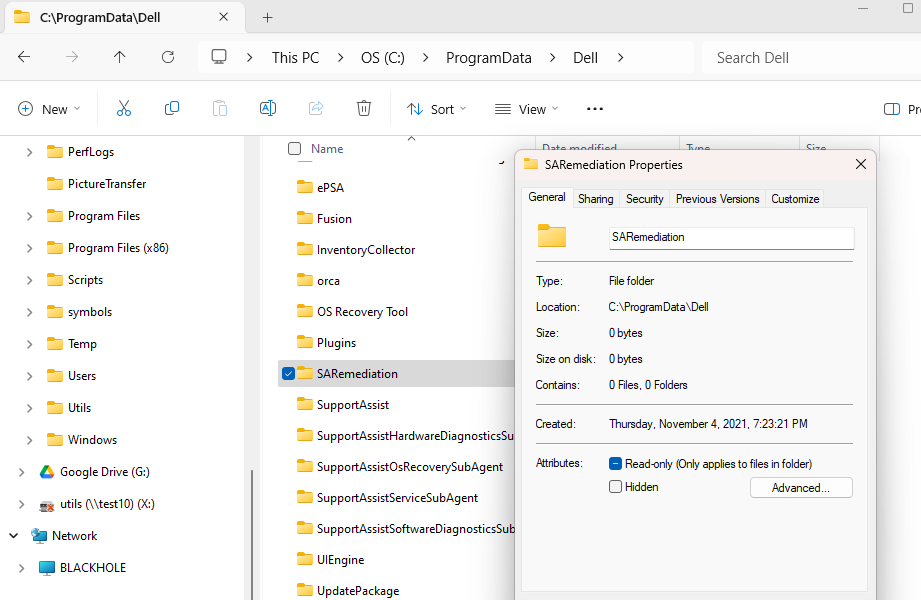Image resolution: width=921 pixels, height=600 pixels.
Task: Open the View dropdown
Action: coord(526,109)
